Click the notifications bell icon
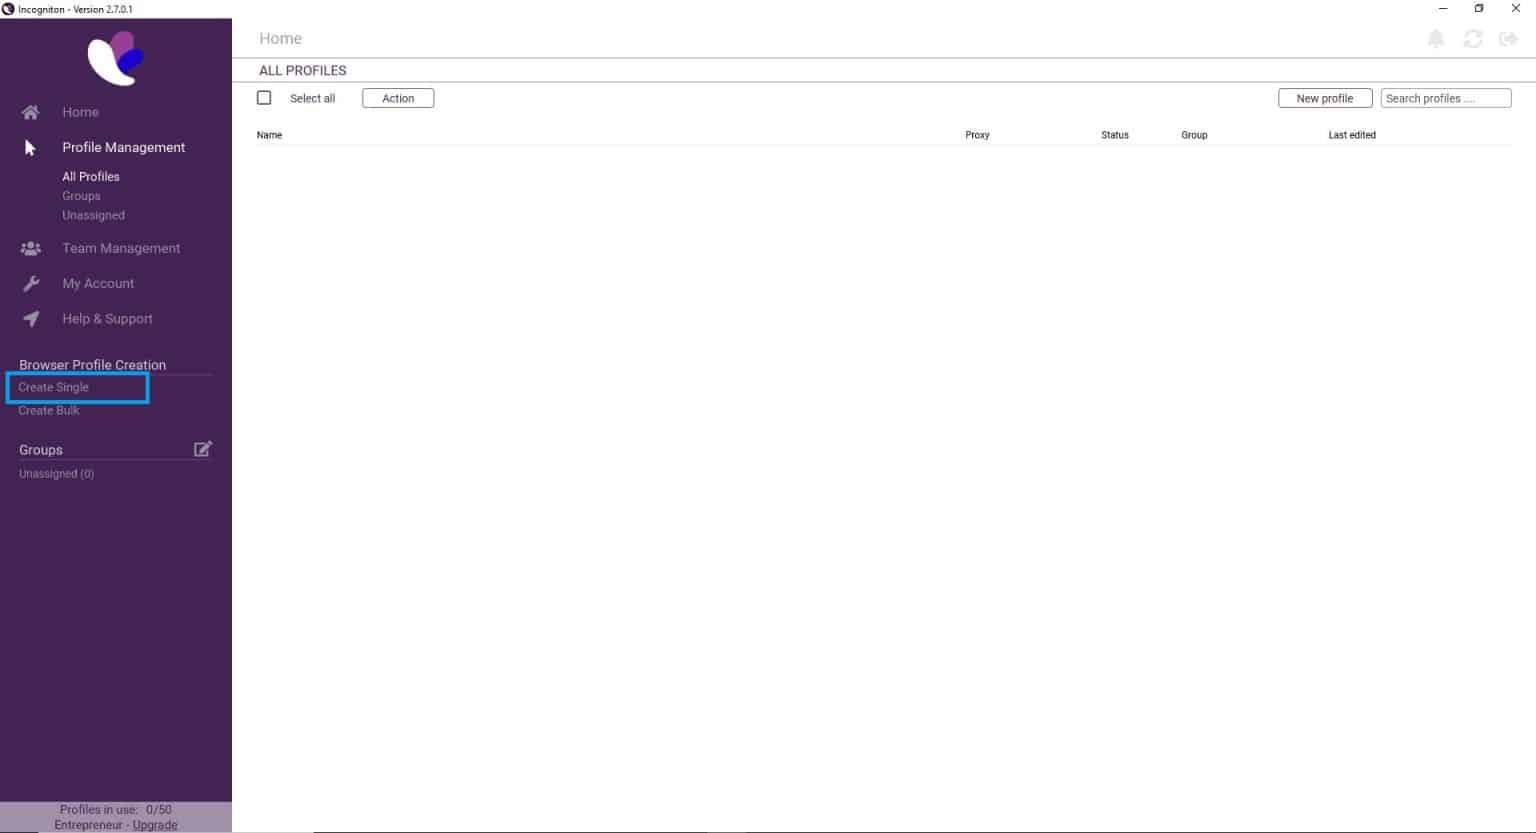The image size is (1536, 833). tap(1435, 38)
